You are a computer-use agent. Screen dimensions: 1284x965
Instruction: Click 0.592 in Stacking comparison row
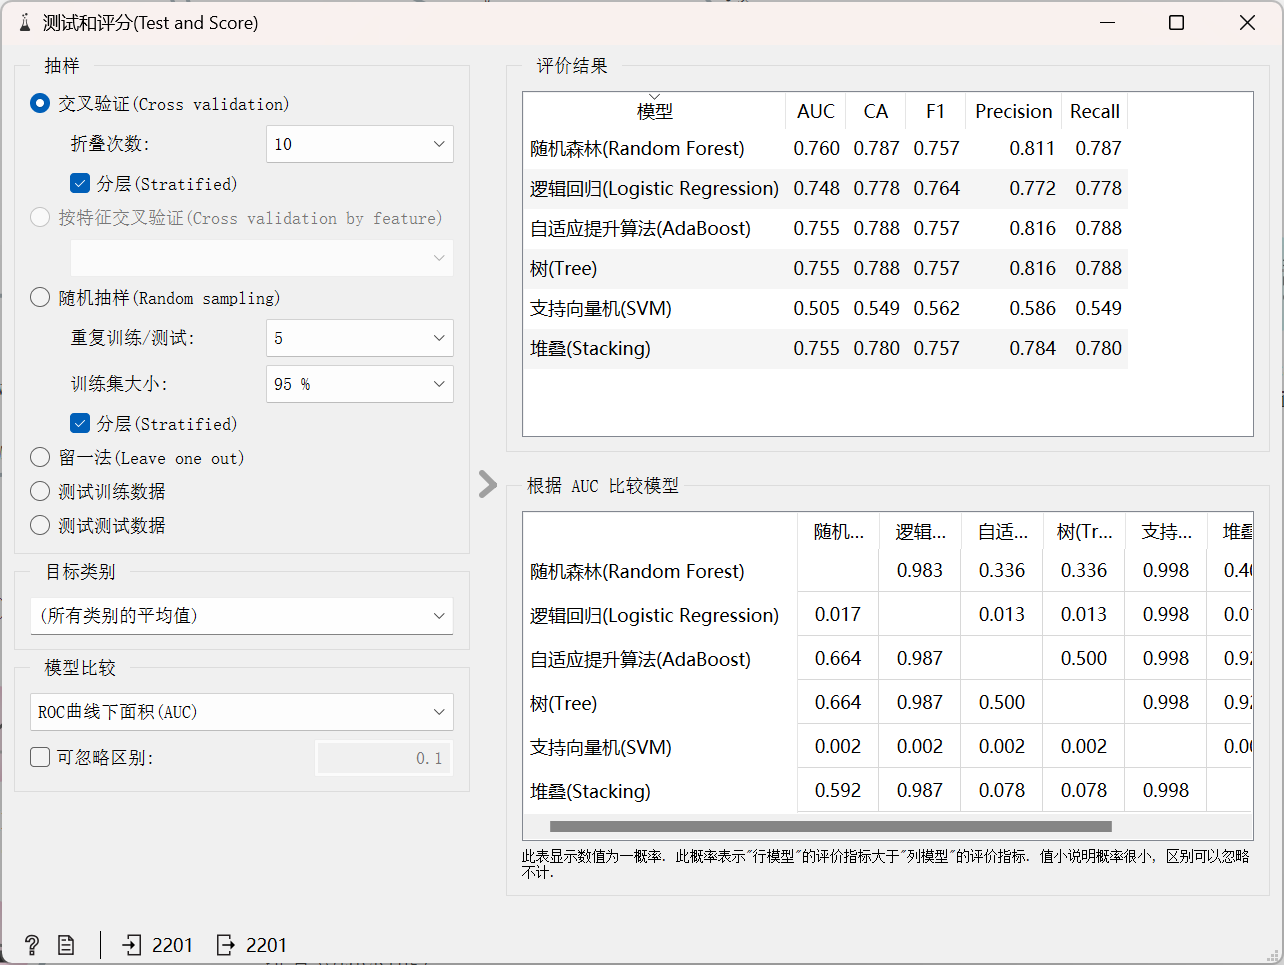838,791
